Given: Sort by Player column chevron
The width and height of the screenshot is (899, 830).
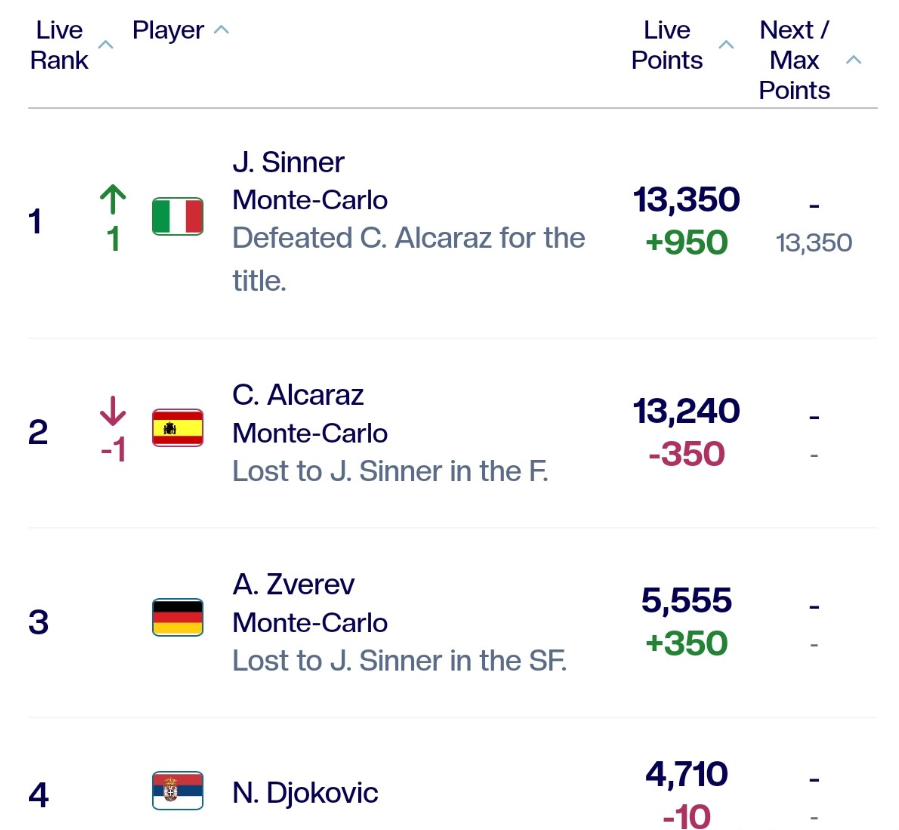Looking at the screenshot, I should click(221, 30).
